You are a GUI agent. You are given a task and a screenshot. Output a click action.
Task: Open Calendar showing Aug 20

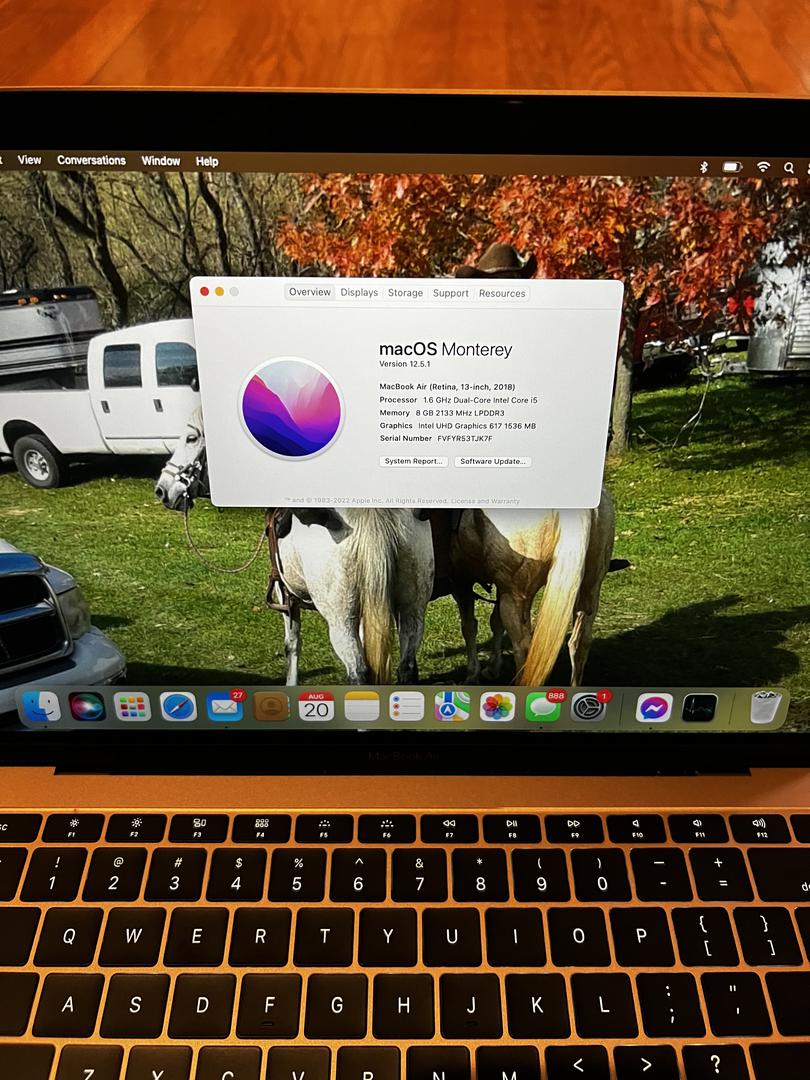pyautogui.click(x=316, y=707)
